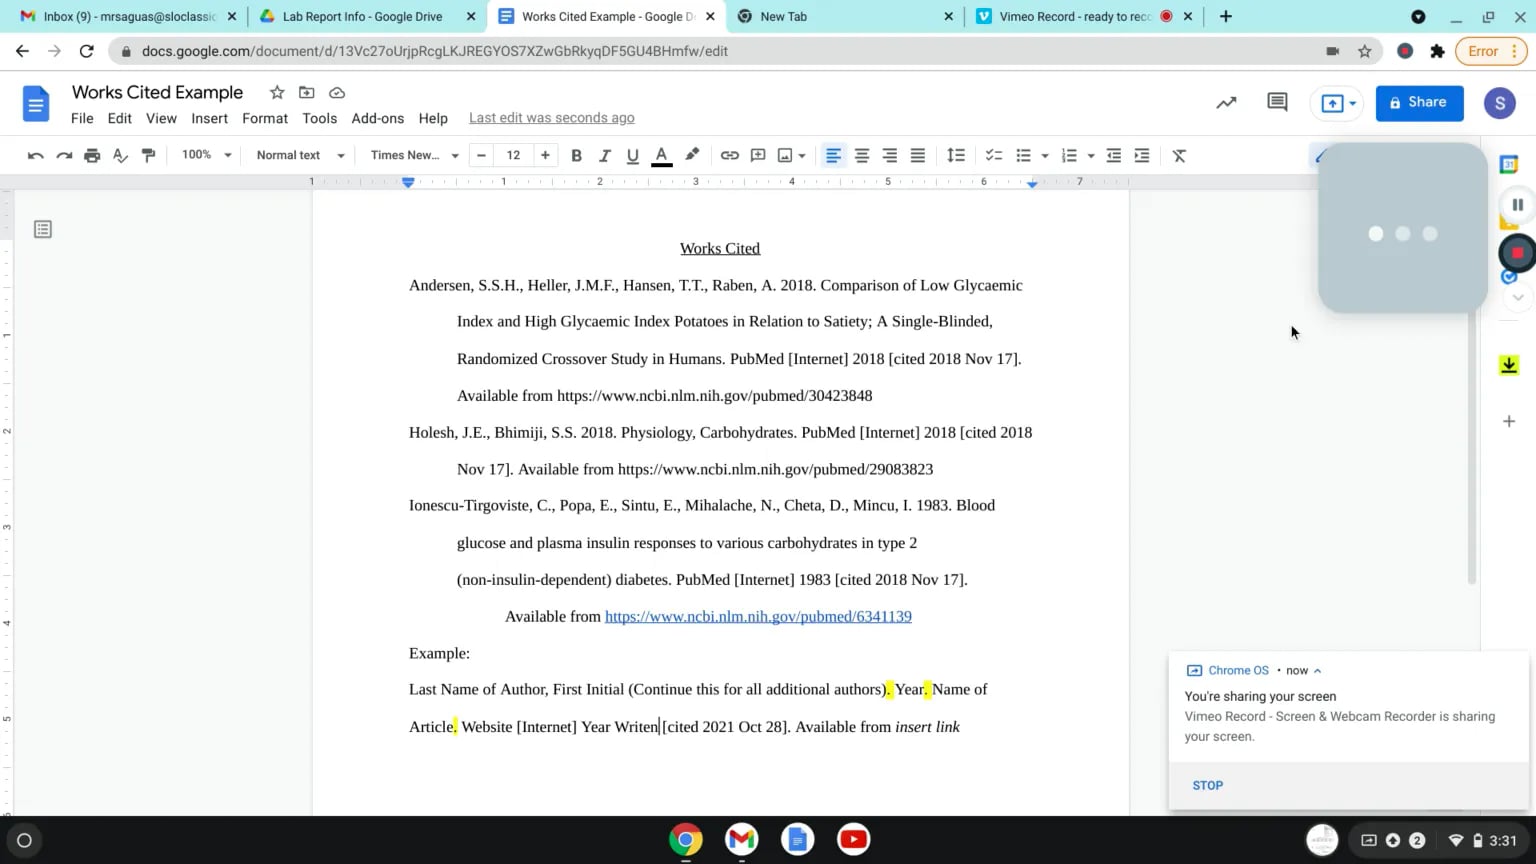1536x864 pixels.
Task: Star the Works Cited Example document
Action: pos(277,92)
